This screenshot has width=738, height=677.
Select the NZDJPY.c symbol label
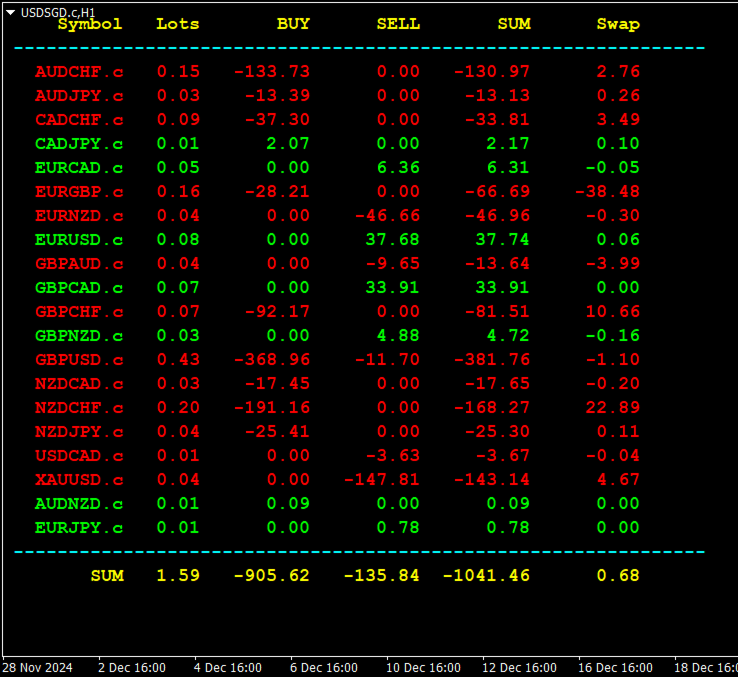click(79, 432)
